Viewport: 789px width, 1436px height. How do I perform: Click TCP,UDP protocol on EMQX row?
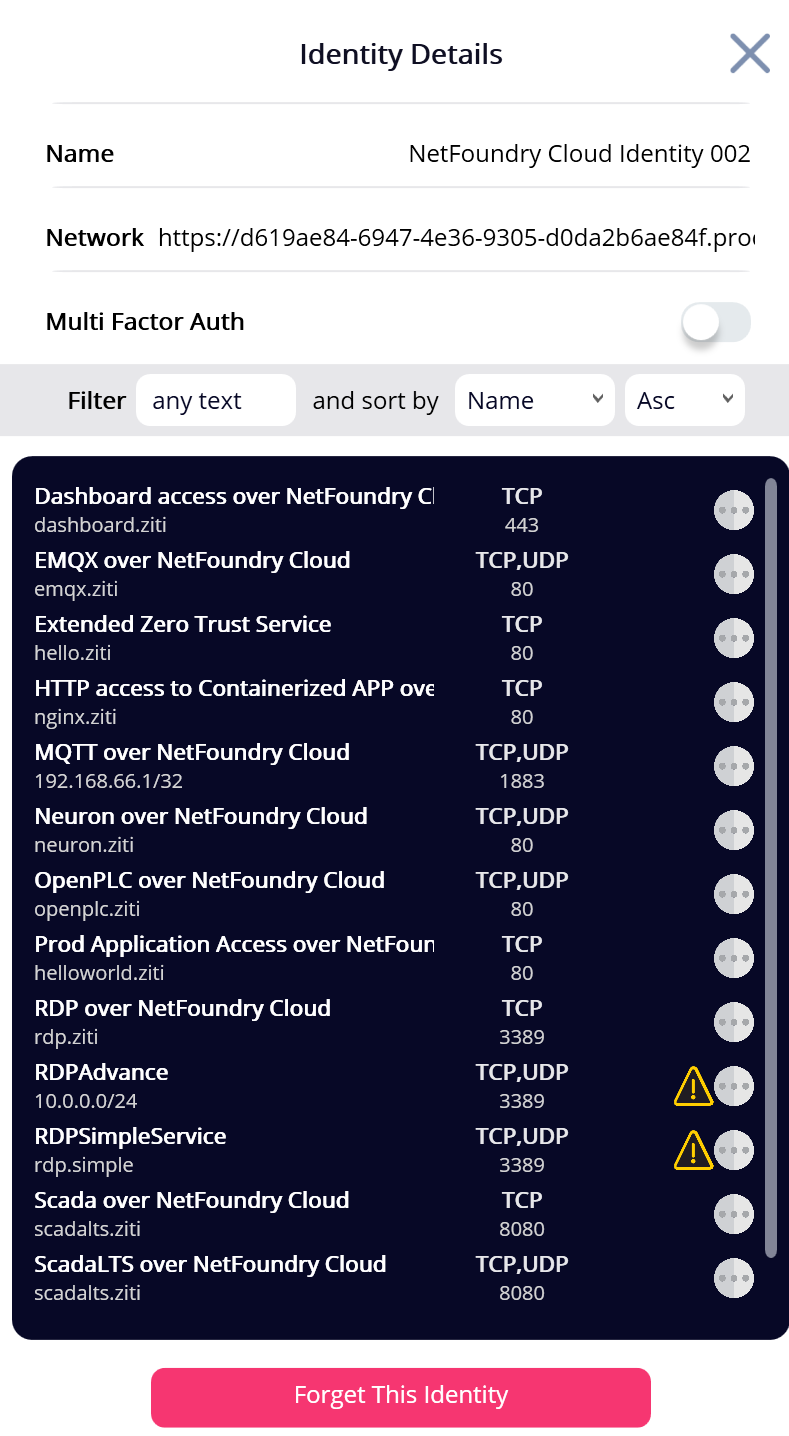(522, 560)
